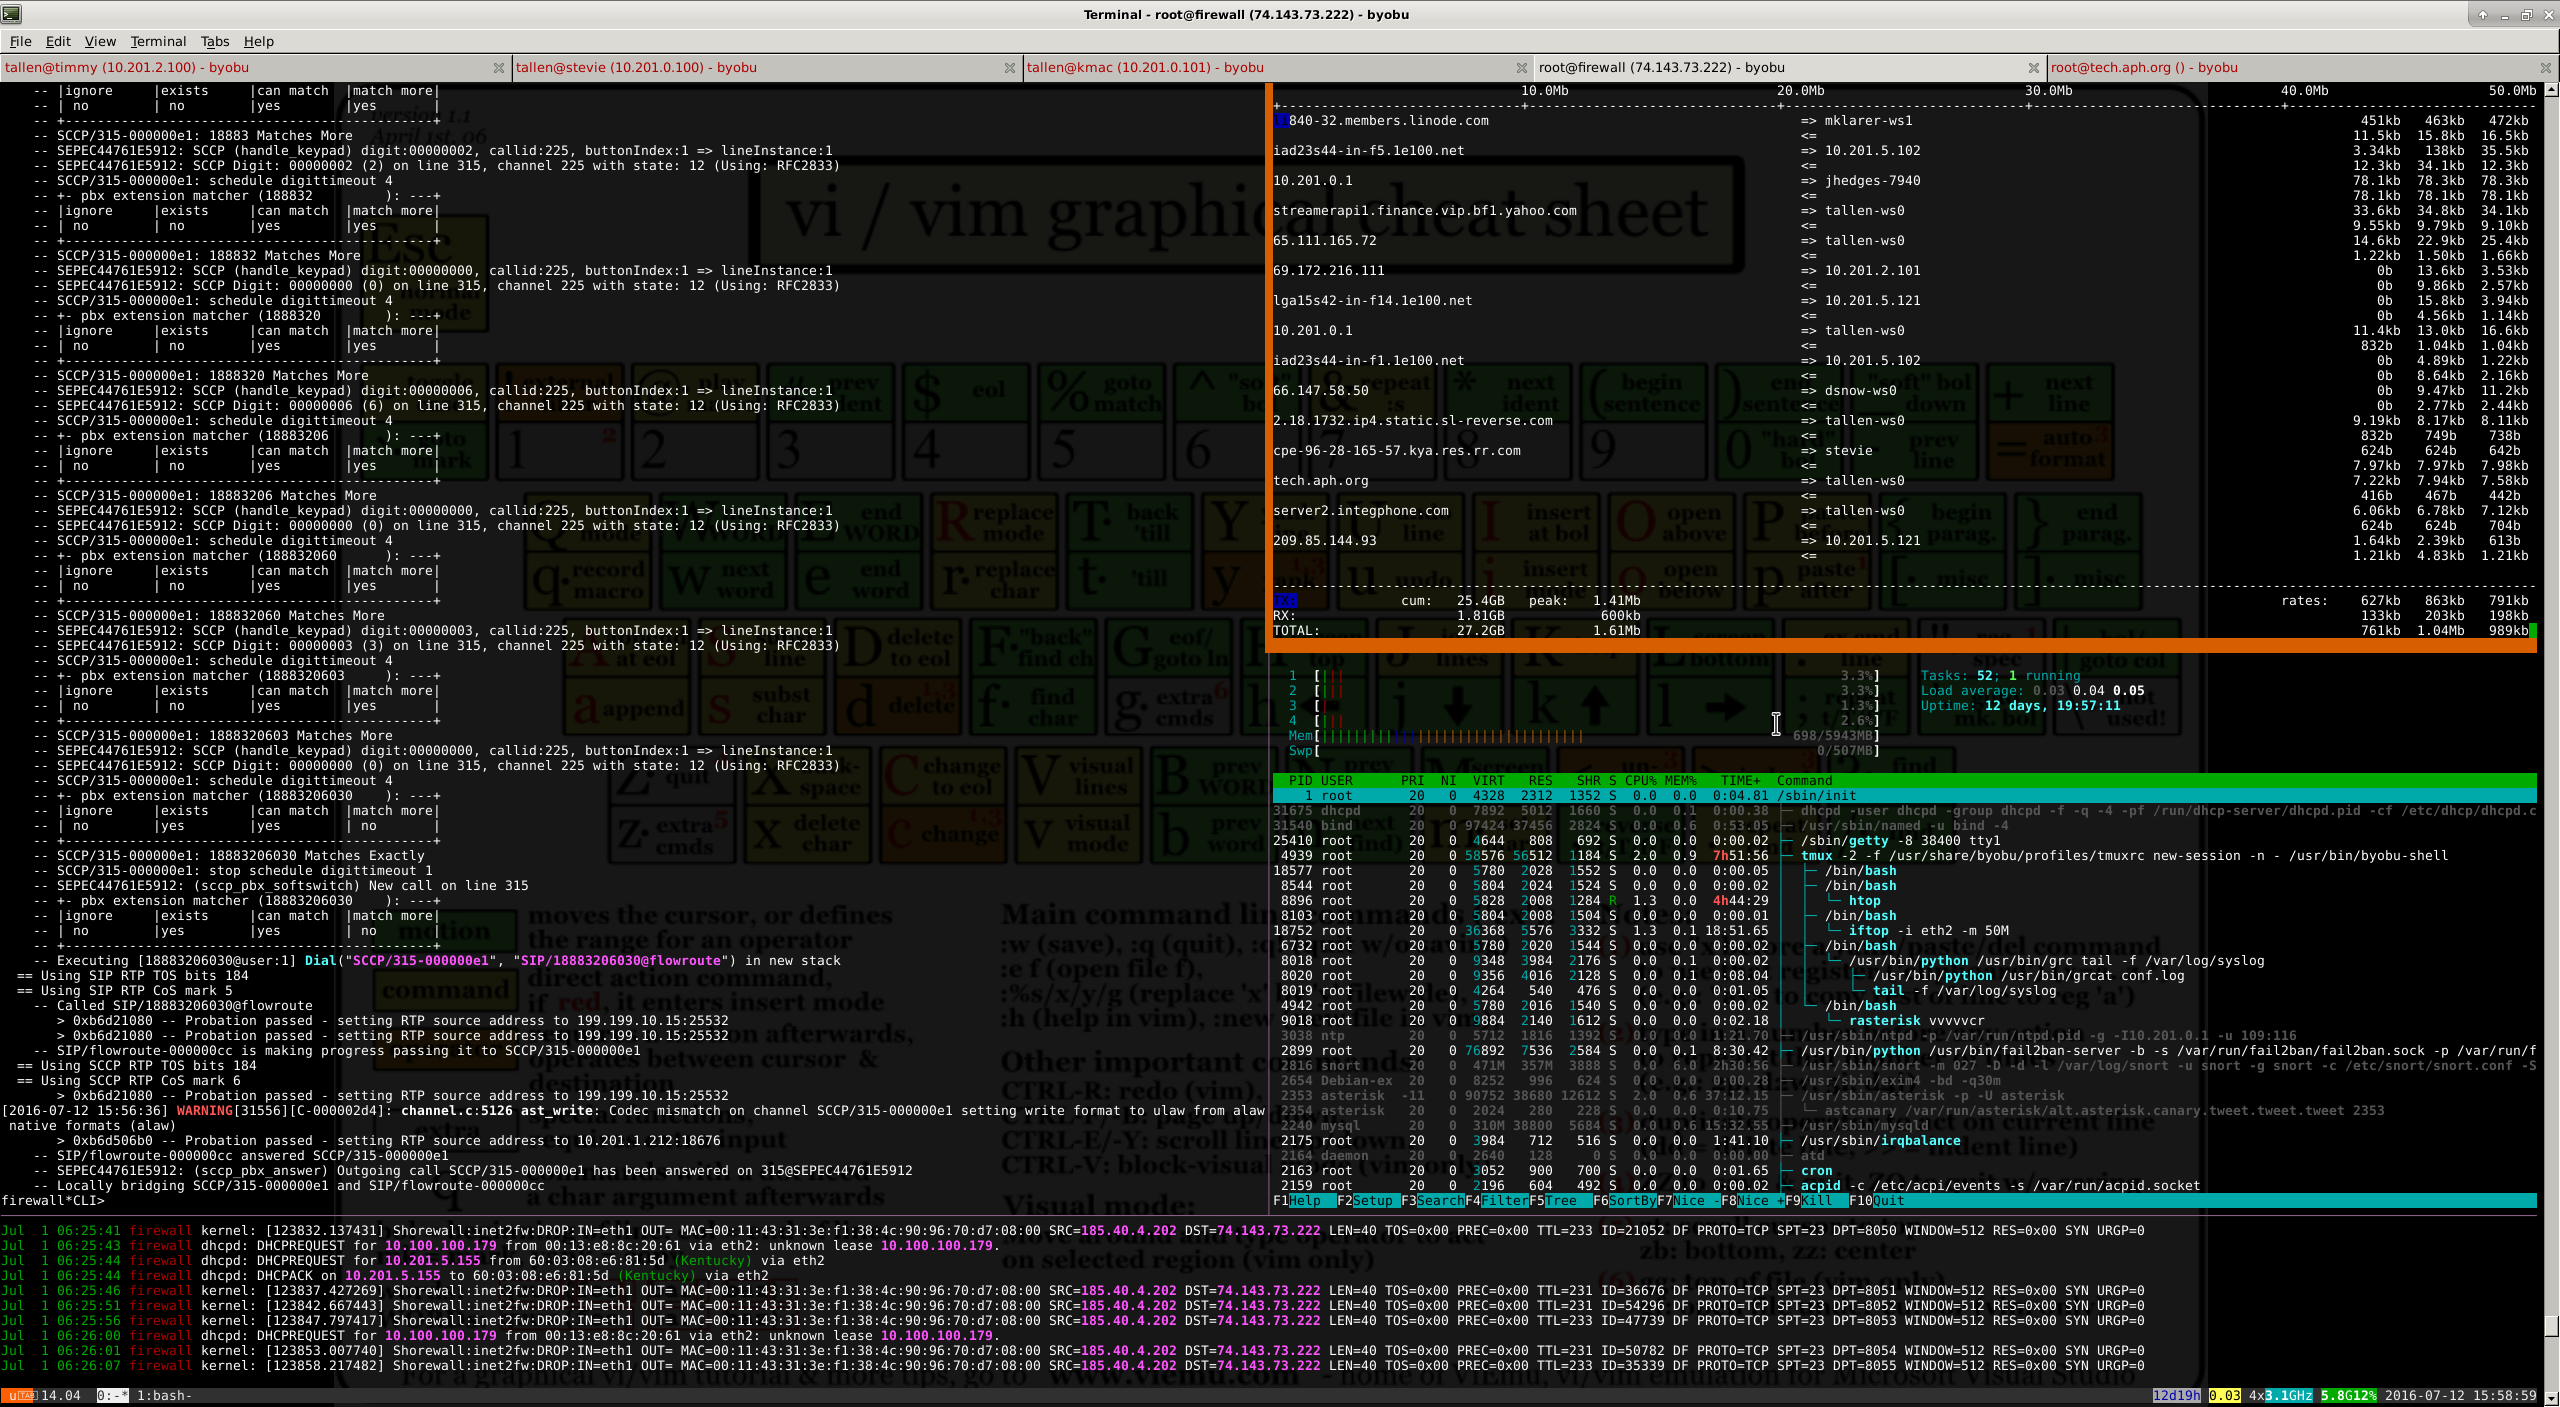Switch to the root@tech.aph.org tab
The height and width of the screenshot is (1407, 2560).
[x=2144, y=68]
